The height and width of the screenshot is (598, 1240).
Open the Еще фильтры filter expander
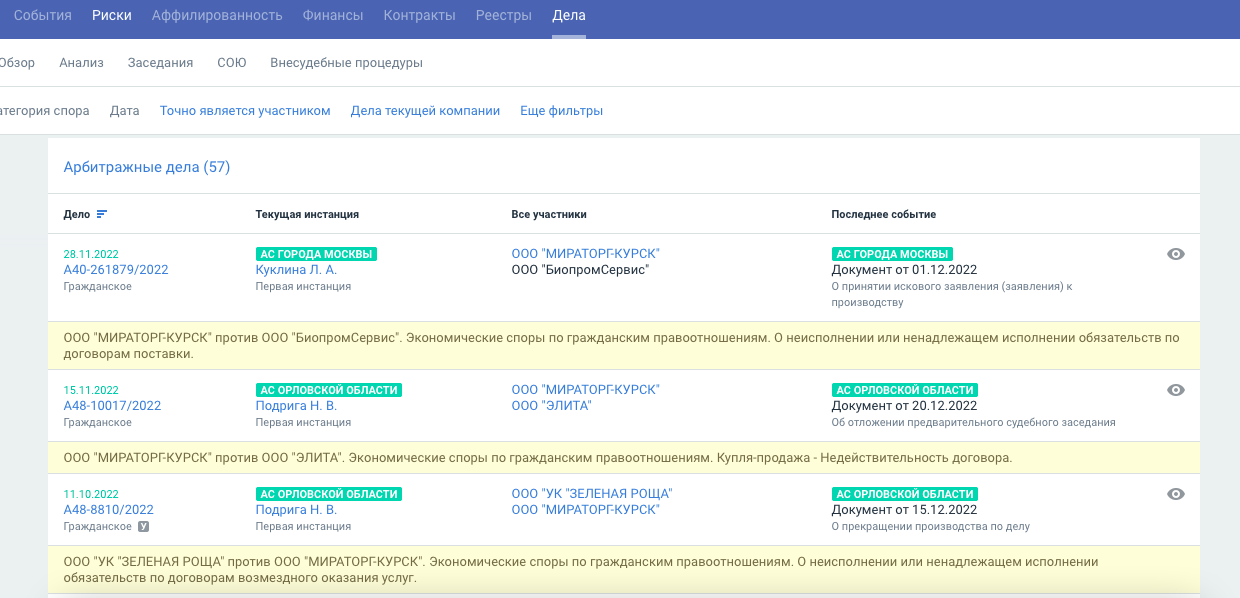[561, 111]
